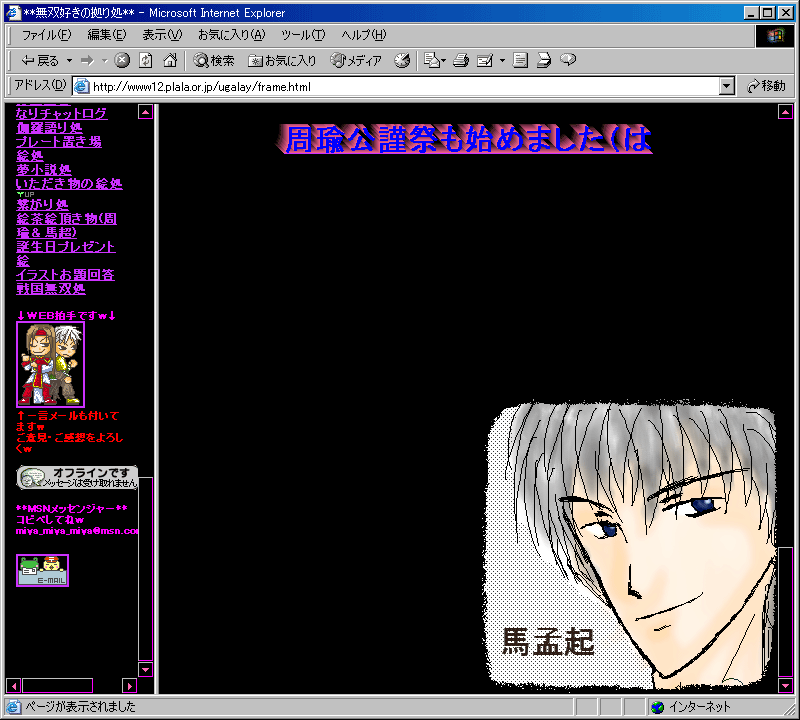Screen dimensions: 800x720
Task: Click the sidebar's horizontal scrollbar thumb
Action: click(x=58, y=686)
